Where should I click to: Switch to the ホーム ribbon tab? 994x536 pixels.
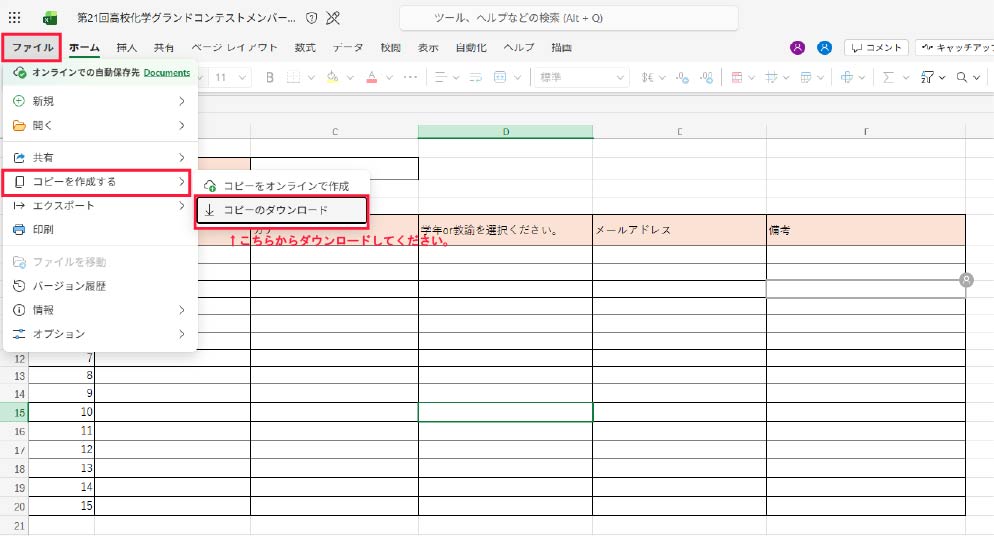(84, 48)
